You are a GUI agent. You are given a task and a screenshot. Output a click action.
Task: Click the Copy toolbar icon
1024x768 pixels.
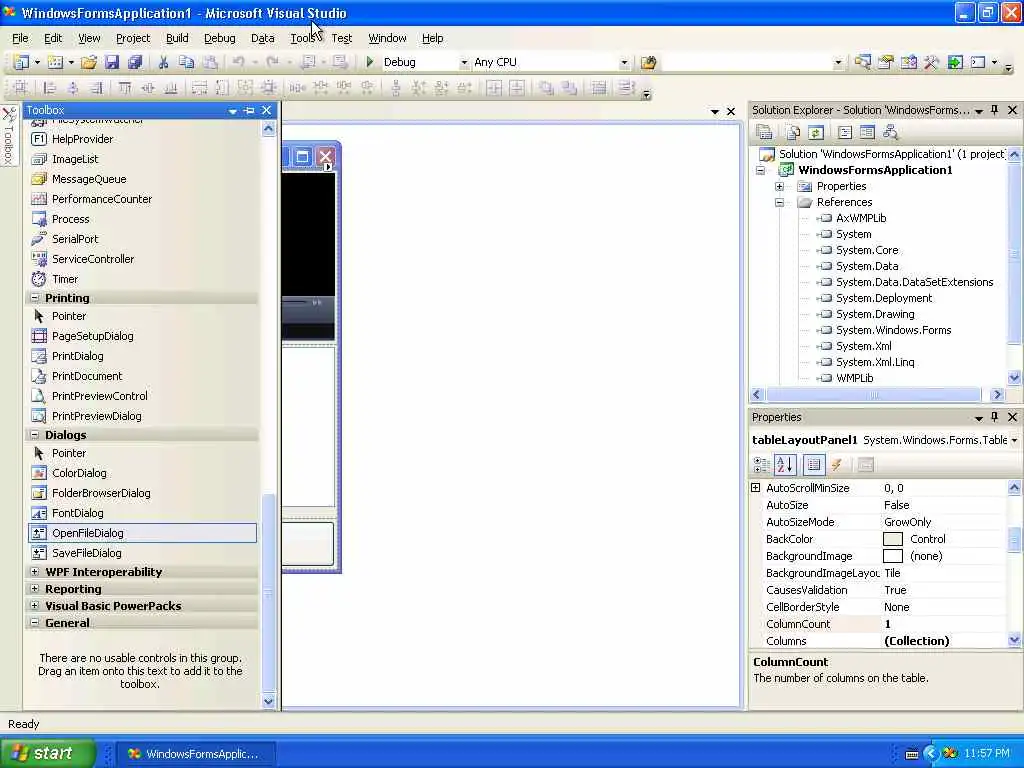(186, 62)
